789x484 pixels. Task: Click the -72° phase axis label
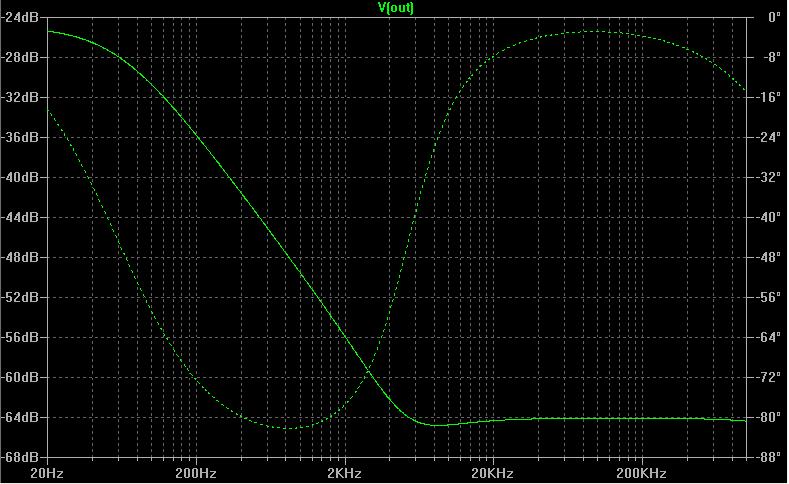[x=767, y=377]
